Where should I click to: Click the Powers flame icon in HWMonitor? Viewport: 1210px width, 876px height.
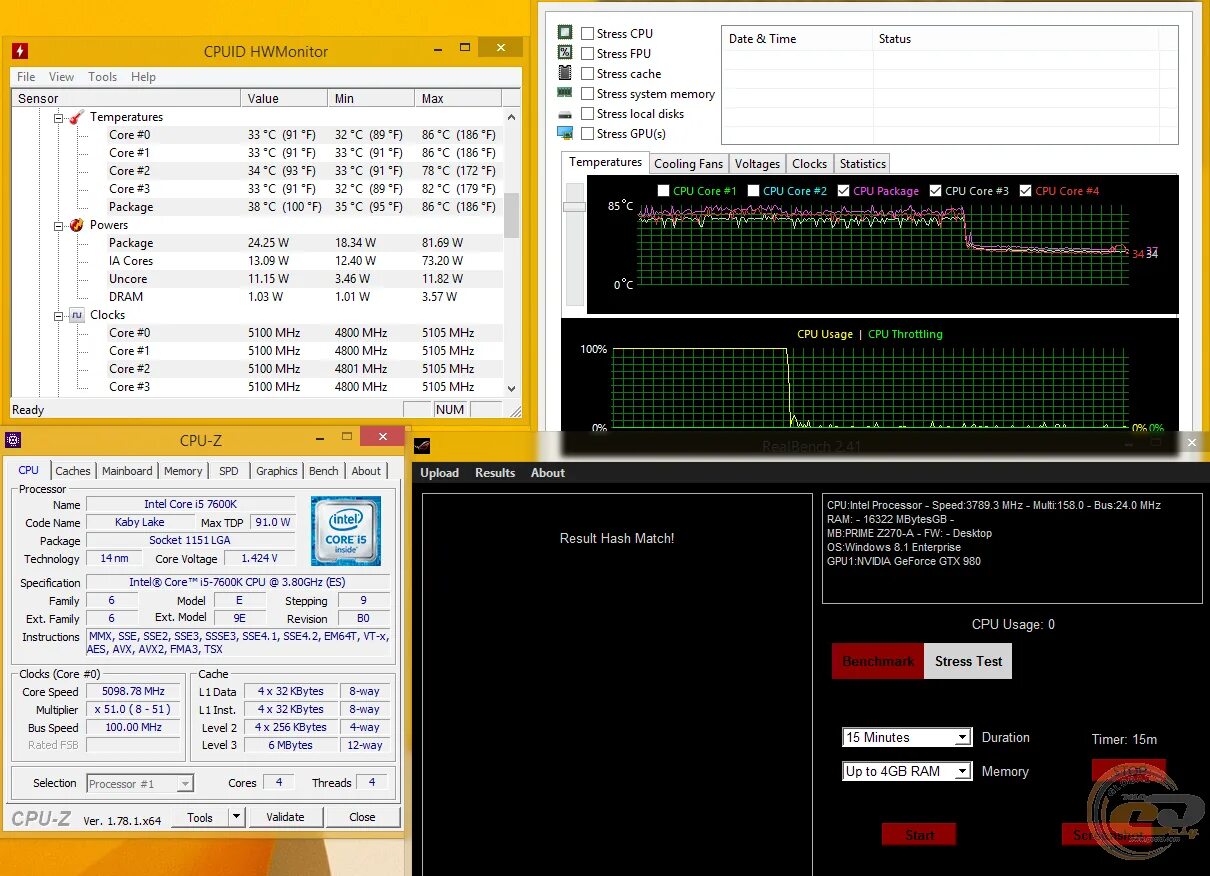pyautogui.click(x=77, y=225)
